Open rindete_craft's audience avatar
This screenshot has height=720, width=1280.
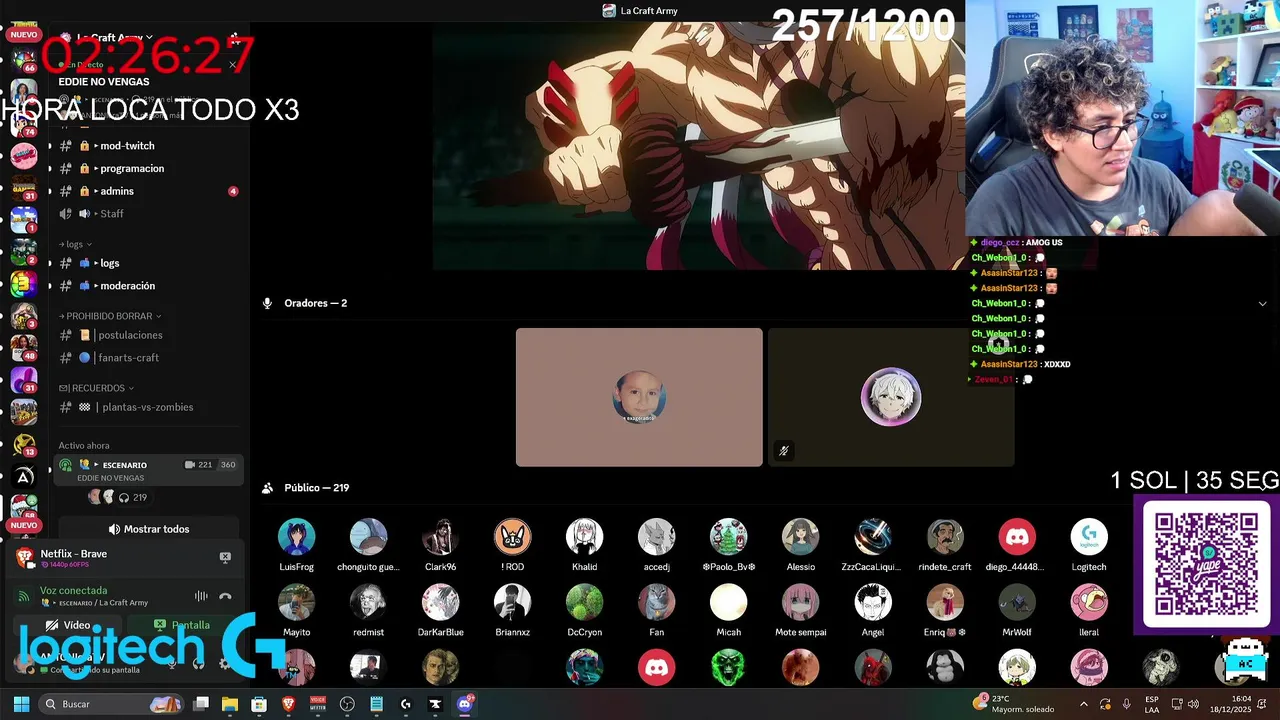tap(945, 537)
